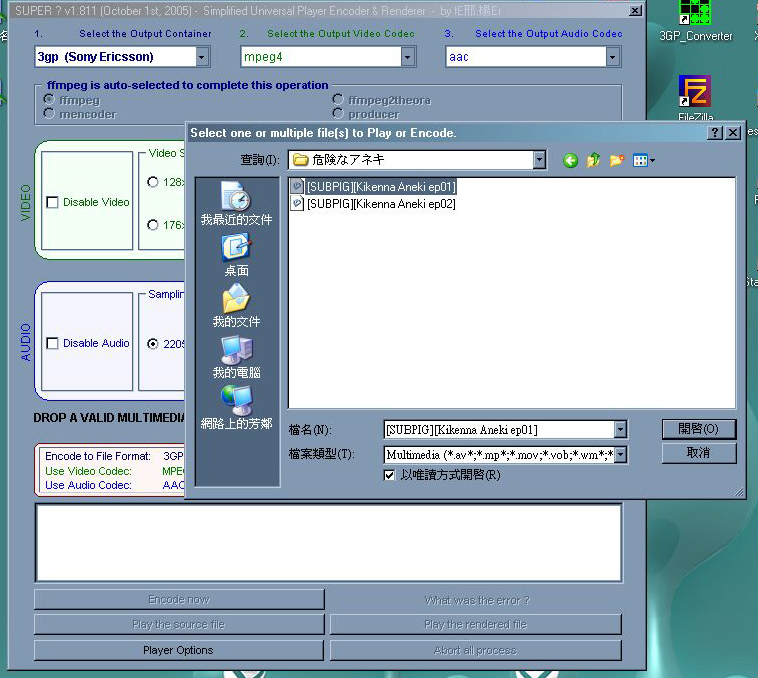Viewport: 758px width, 678px height.
Task: Go back using the green arrow icon
Action: tap(570, 160)
